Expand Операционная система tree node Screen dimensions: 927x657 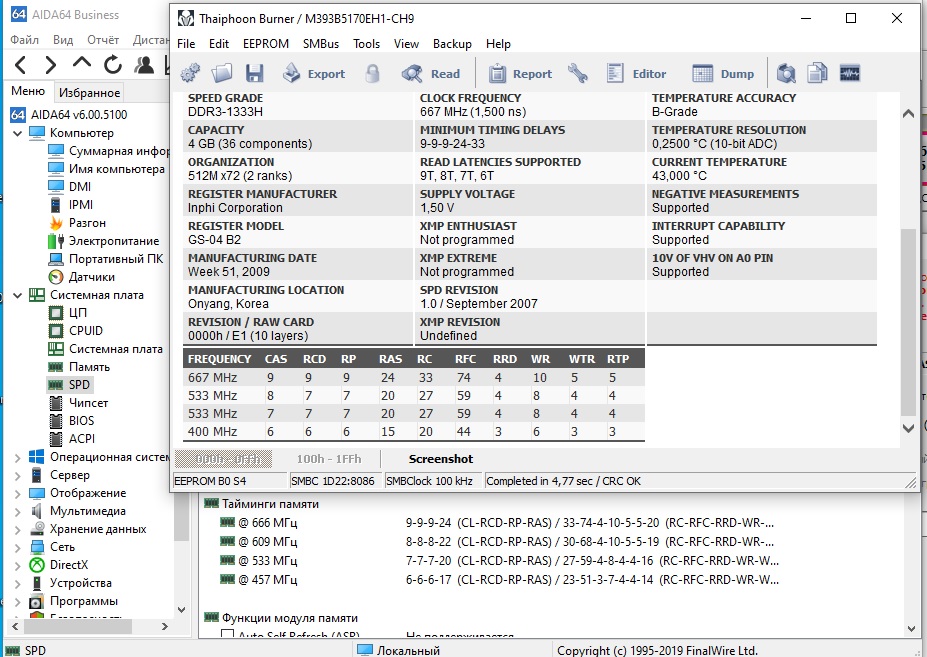point(17,457)
